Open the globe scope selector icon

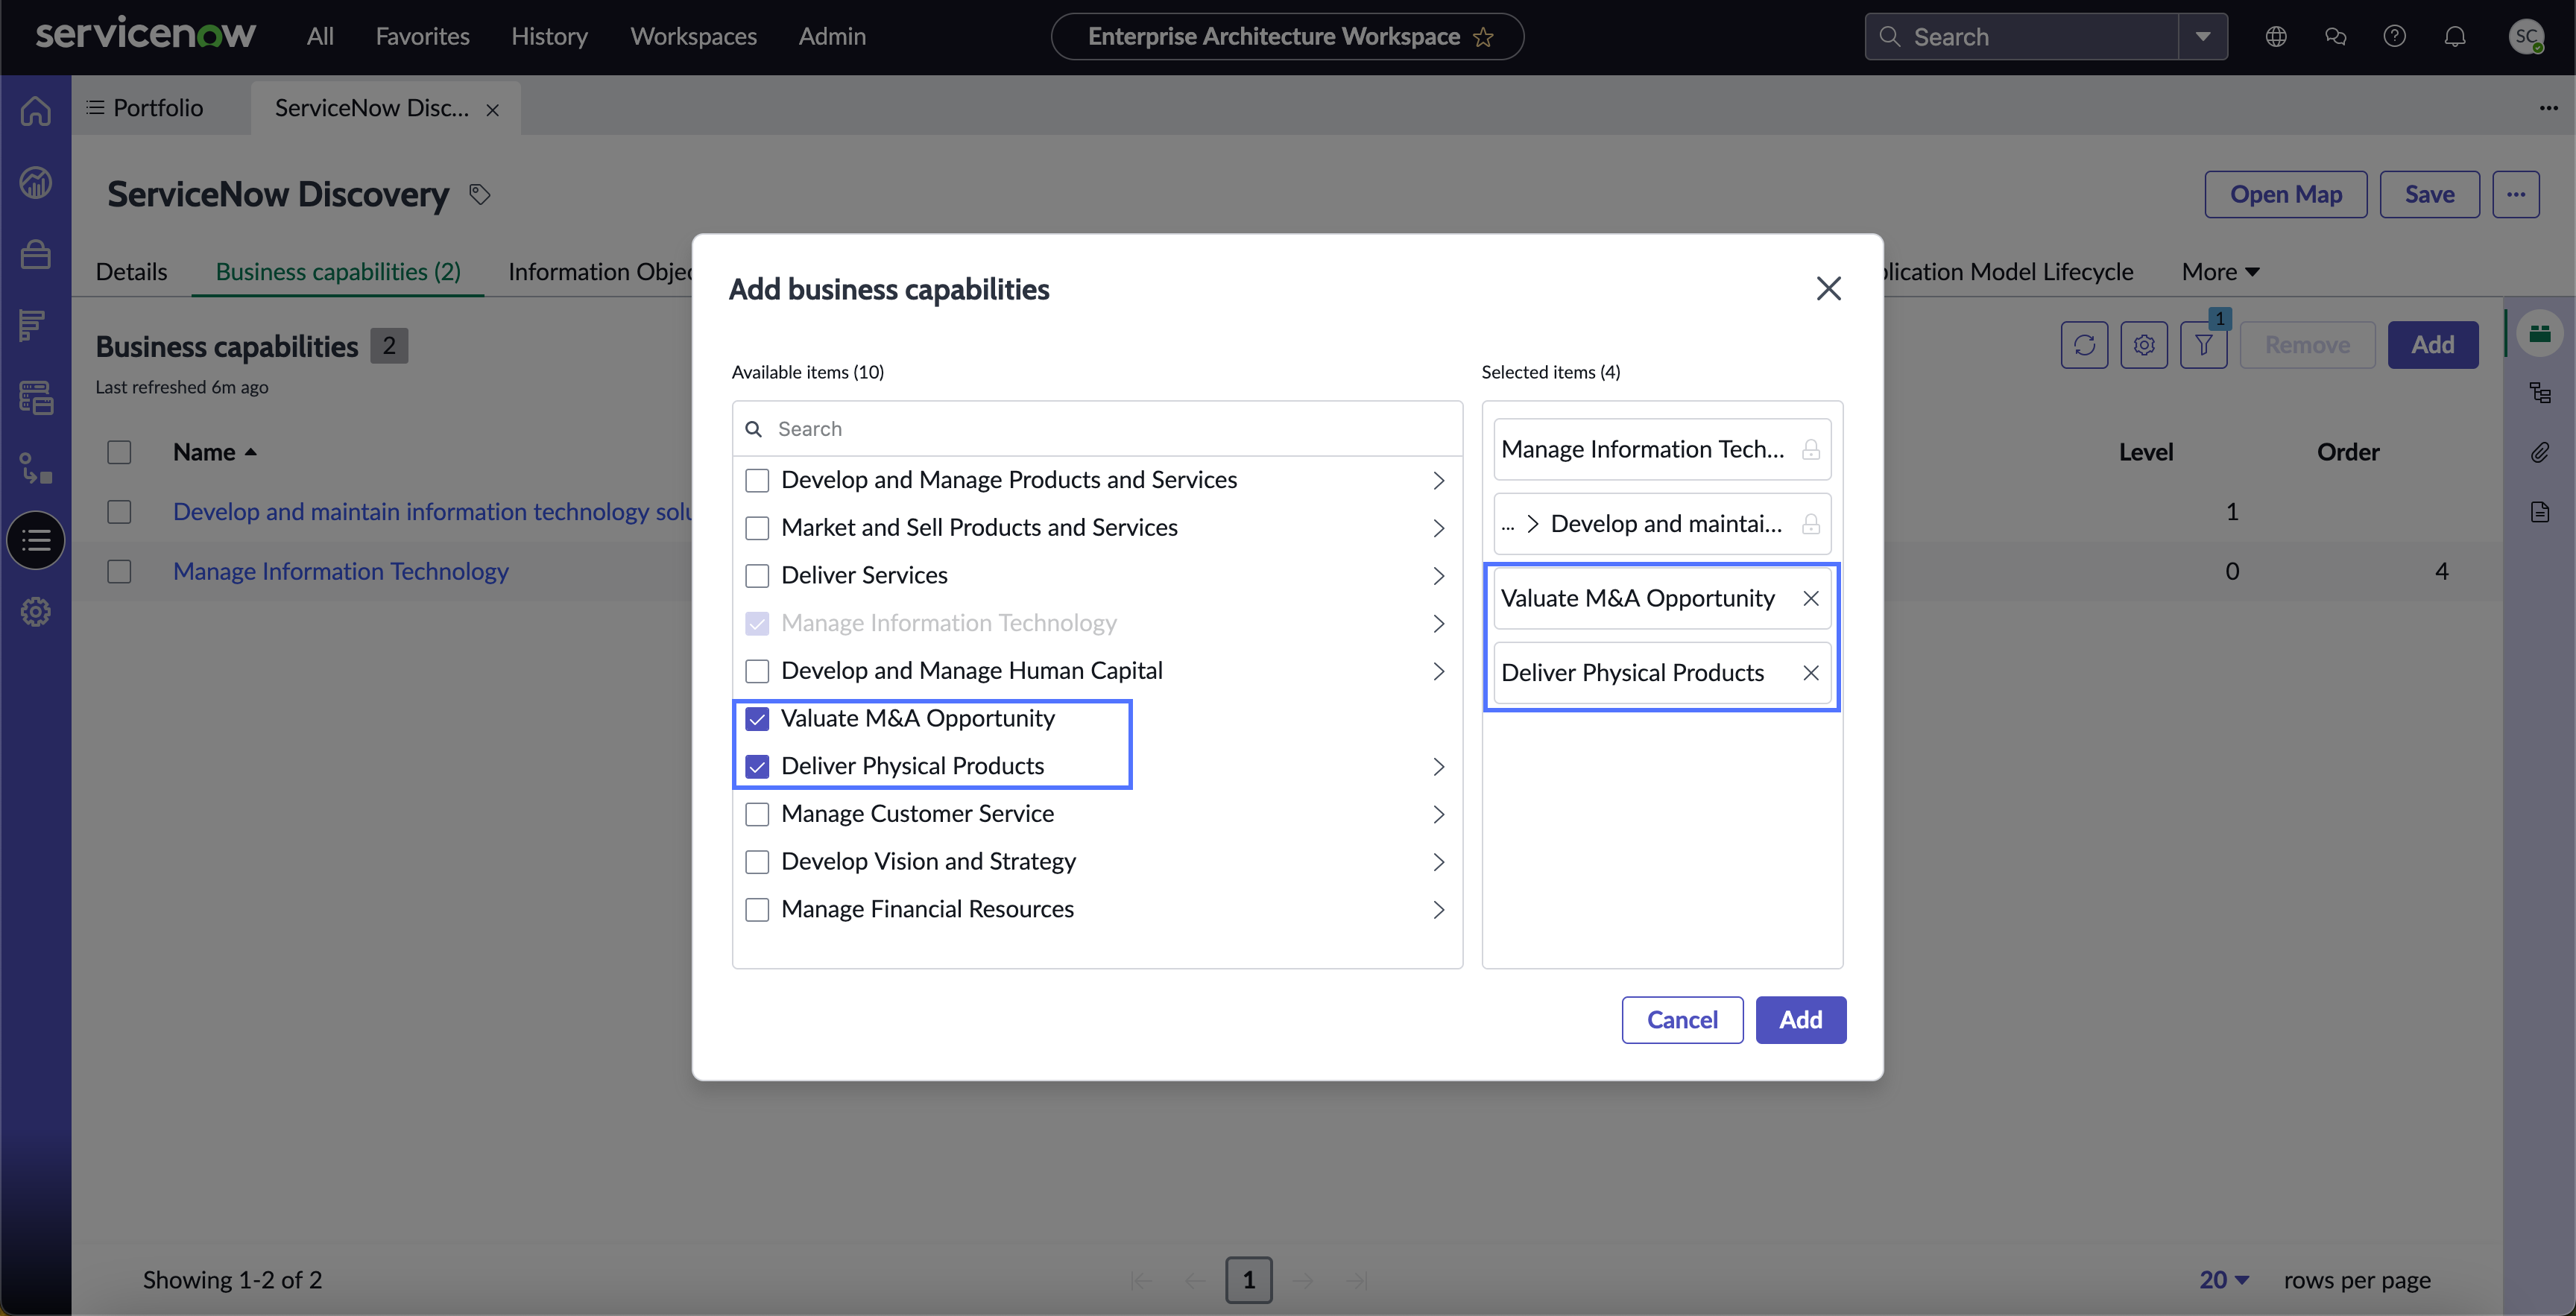(x=2276, y=37)
